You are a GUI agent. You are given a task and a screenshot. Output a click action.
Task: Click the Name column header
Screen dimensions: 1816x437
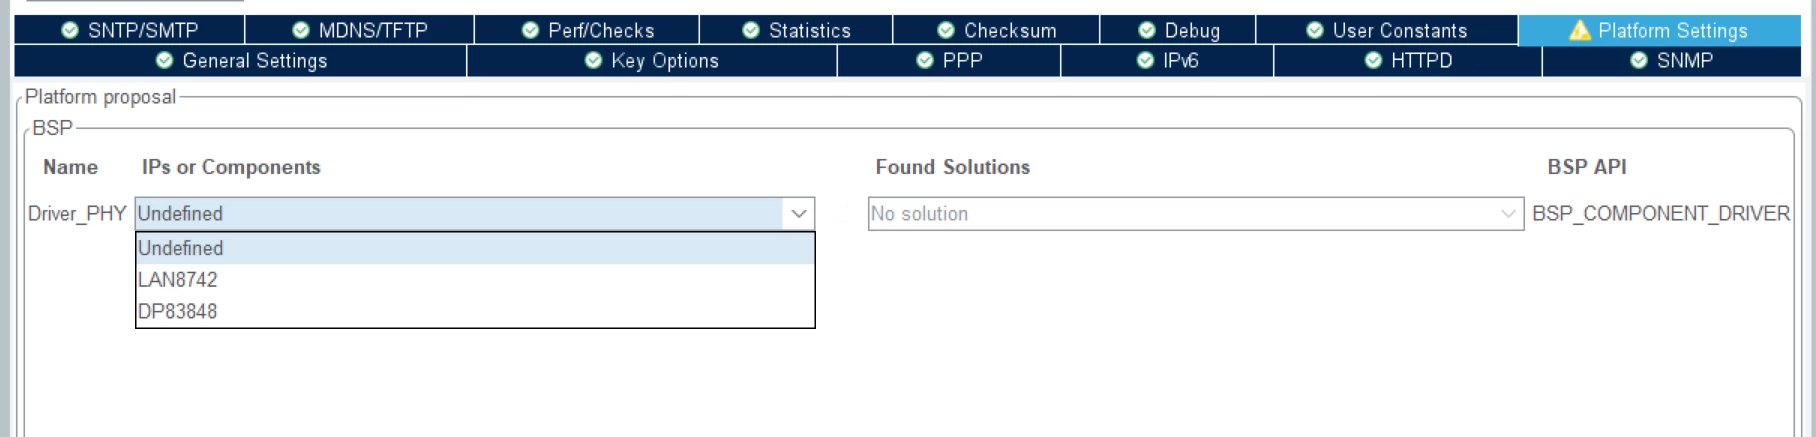pos(70,167)
